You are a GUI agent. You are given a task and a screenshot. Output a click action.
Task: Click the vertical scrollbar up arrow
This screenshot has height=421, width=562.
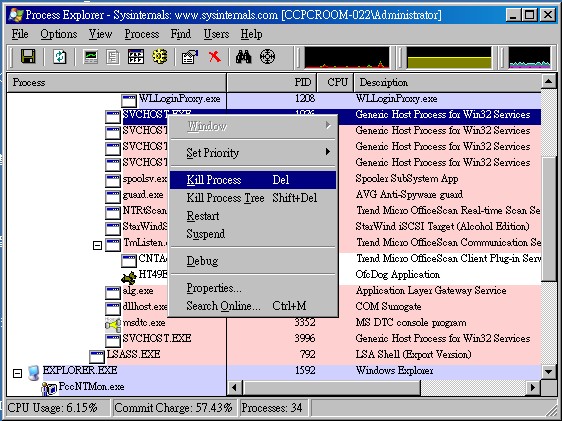548,82
